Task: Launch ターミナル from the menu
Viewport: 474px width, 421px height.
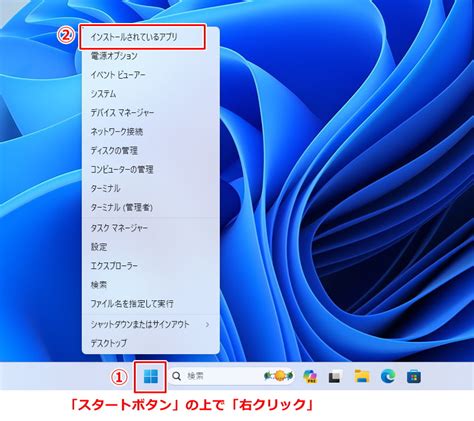Action: pos(151,189)
